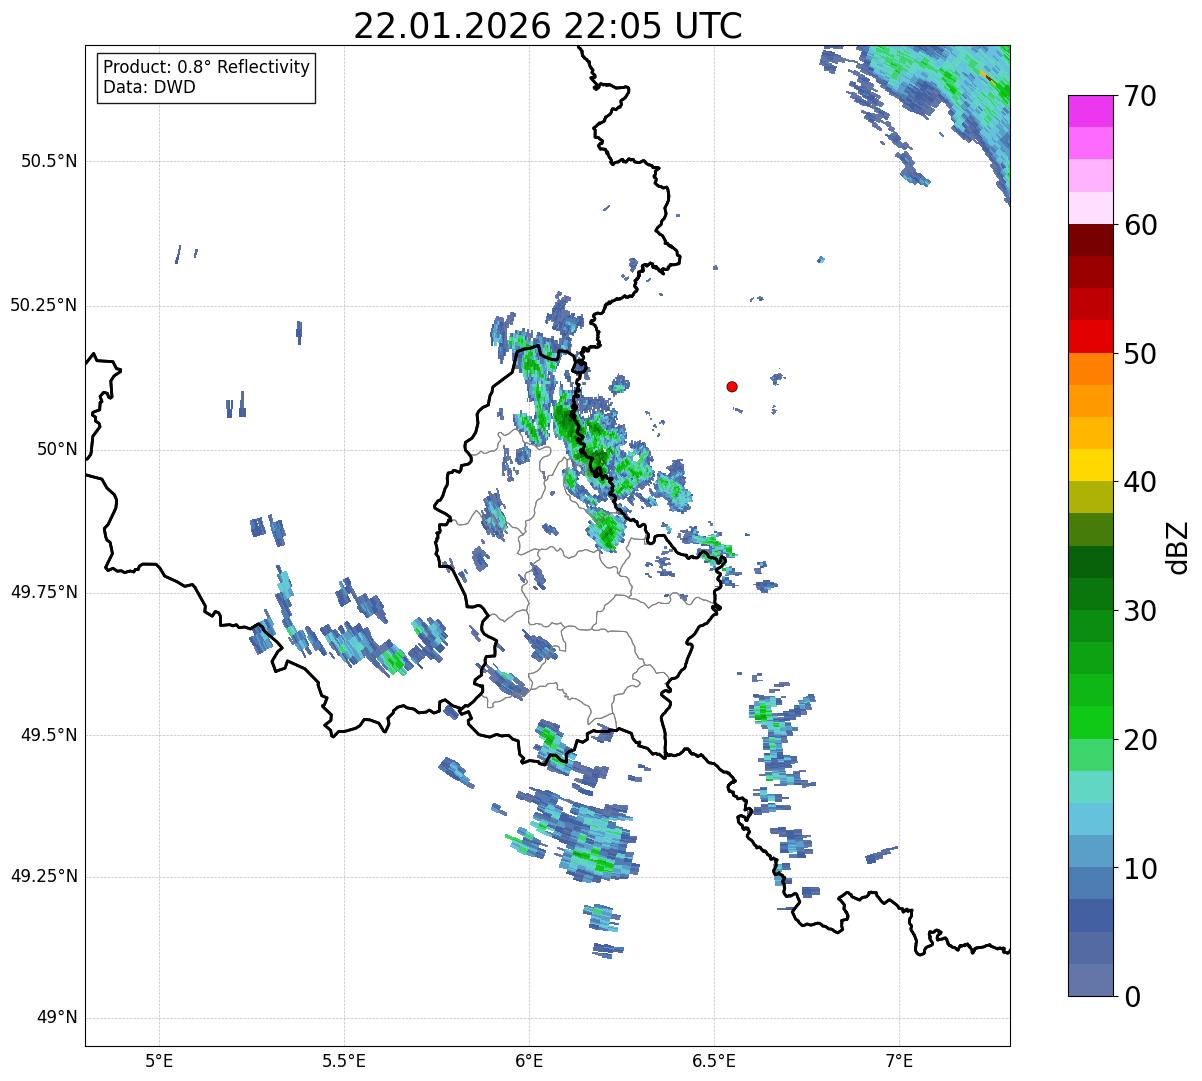
Task: Pick the yellow colorbar swatch just above 40
Action: (x=1091, y=466)
